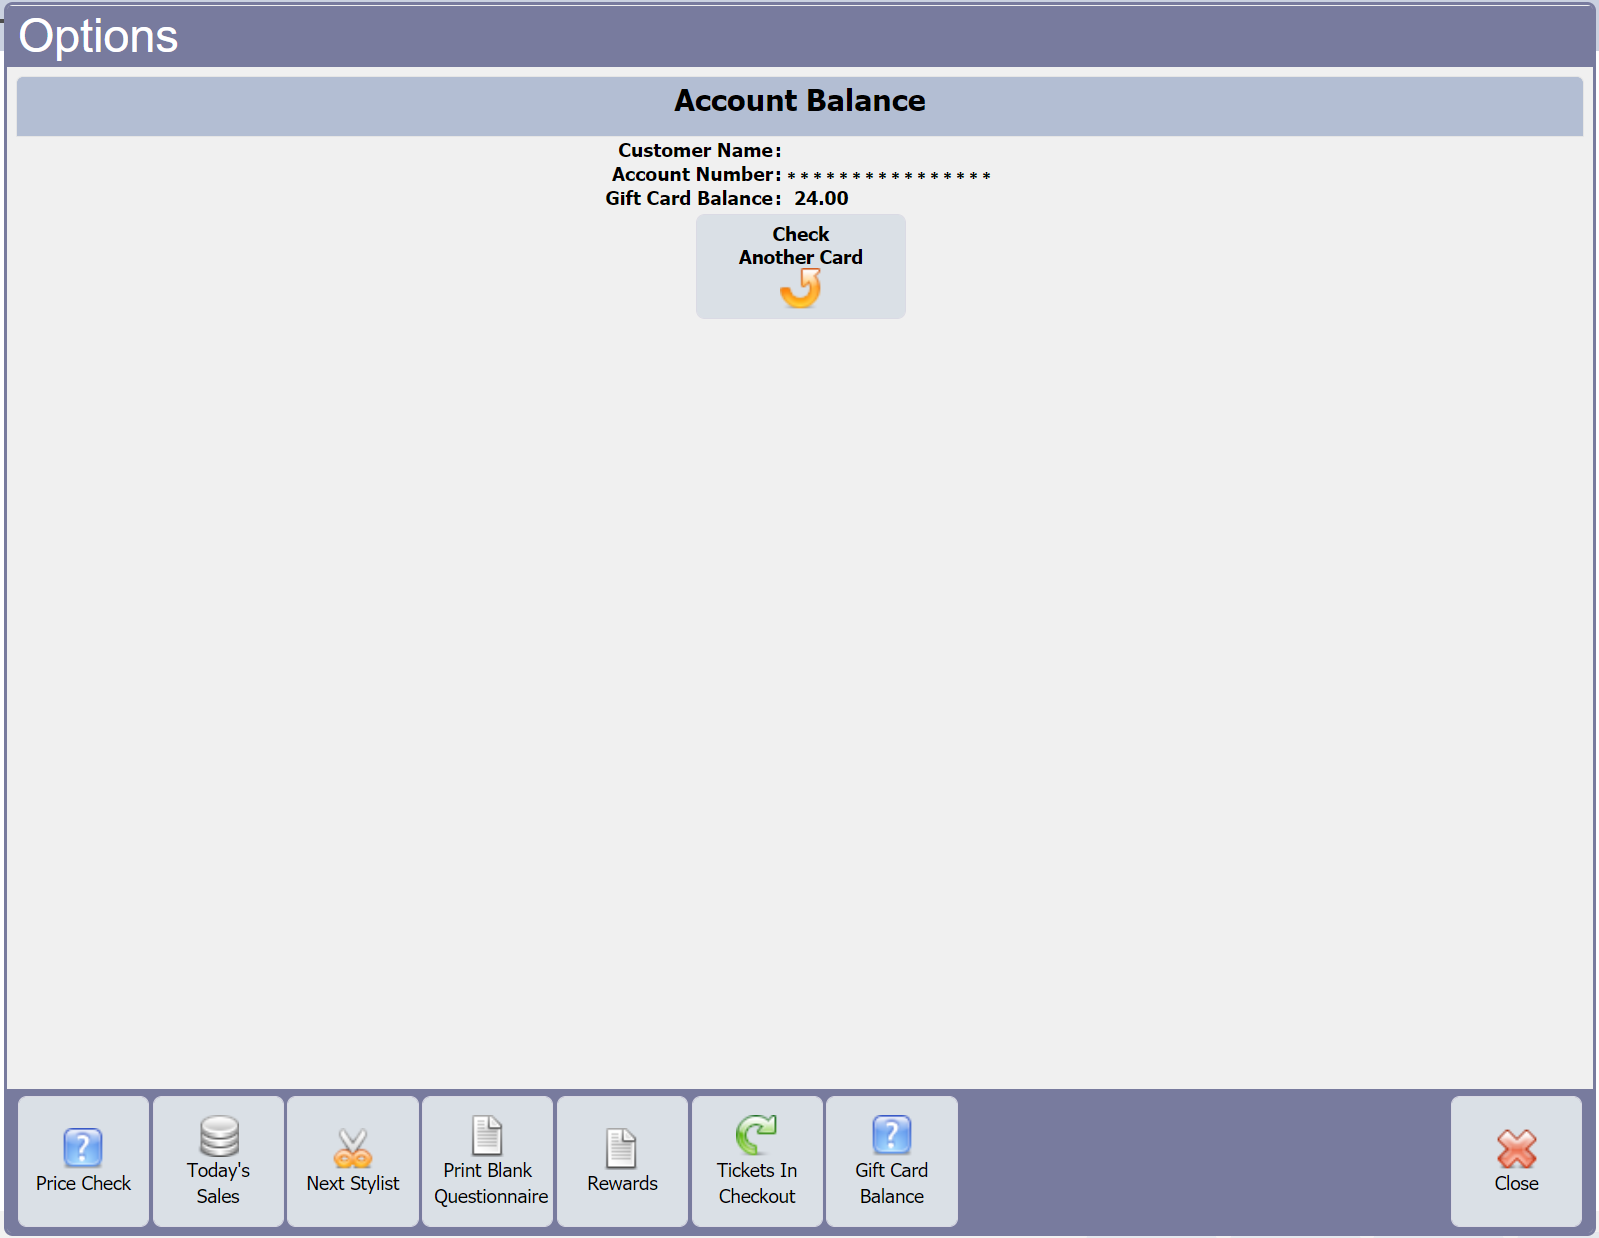Click the Gift Card Balance value 24.00
Image resolution: width=1599 pixels, height=1238 pixels.
tap(821, 198)
